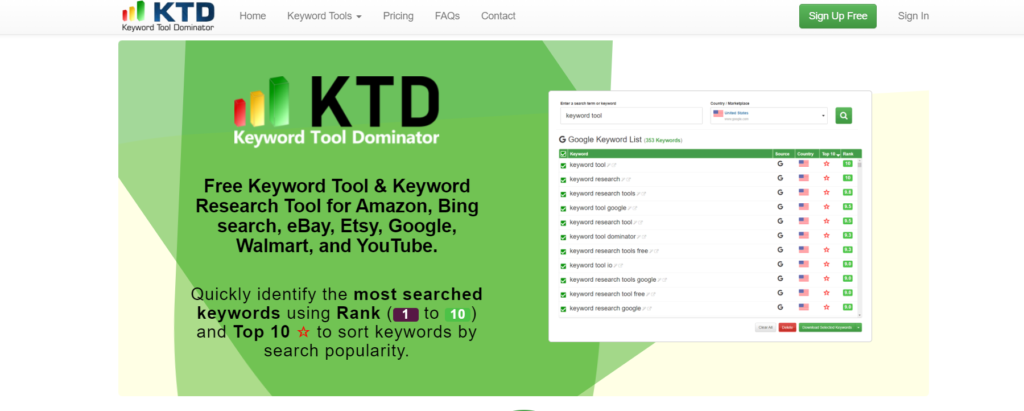1024x411 pixels.
Task: Go to the Home menu item
Action: 253,16
